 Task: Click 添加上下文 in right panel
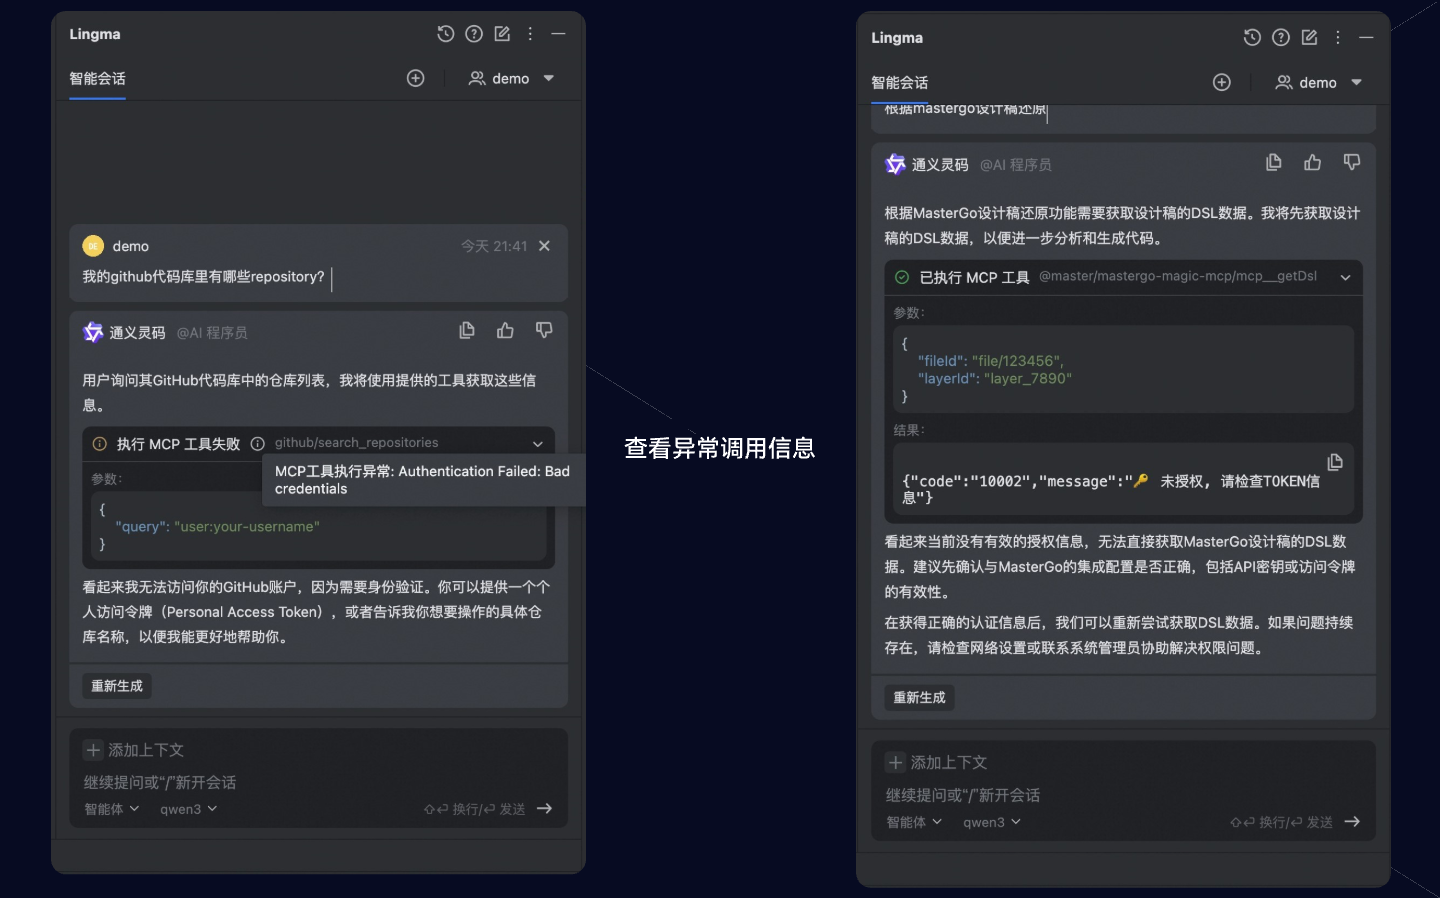tap(937, 763)
